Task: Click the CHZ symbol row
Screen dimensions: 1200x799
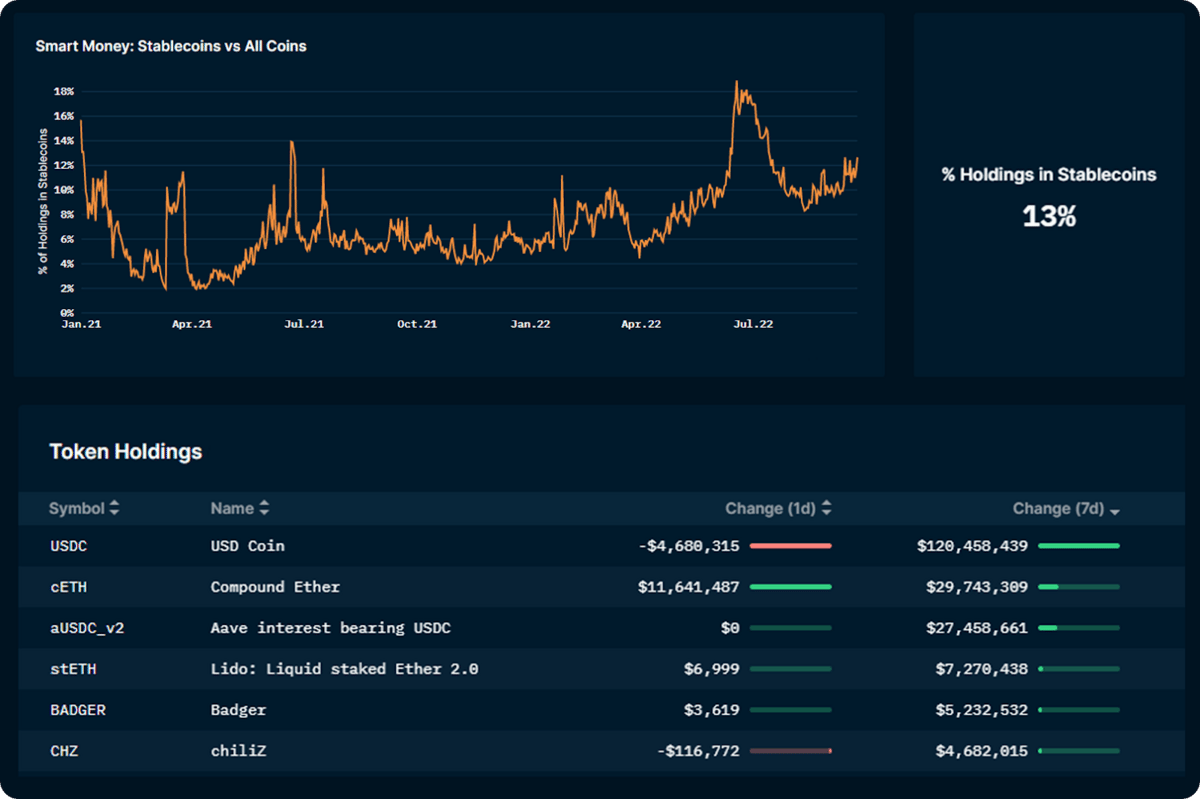Action: [x=64, y=751]
